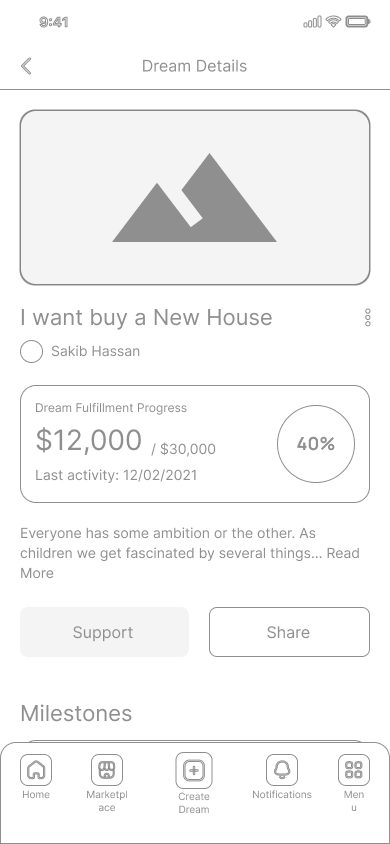Open the dream image placeholder thumbnail
Screen dimensions: 390x844
click(195, 198)
